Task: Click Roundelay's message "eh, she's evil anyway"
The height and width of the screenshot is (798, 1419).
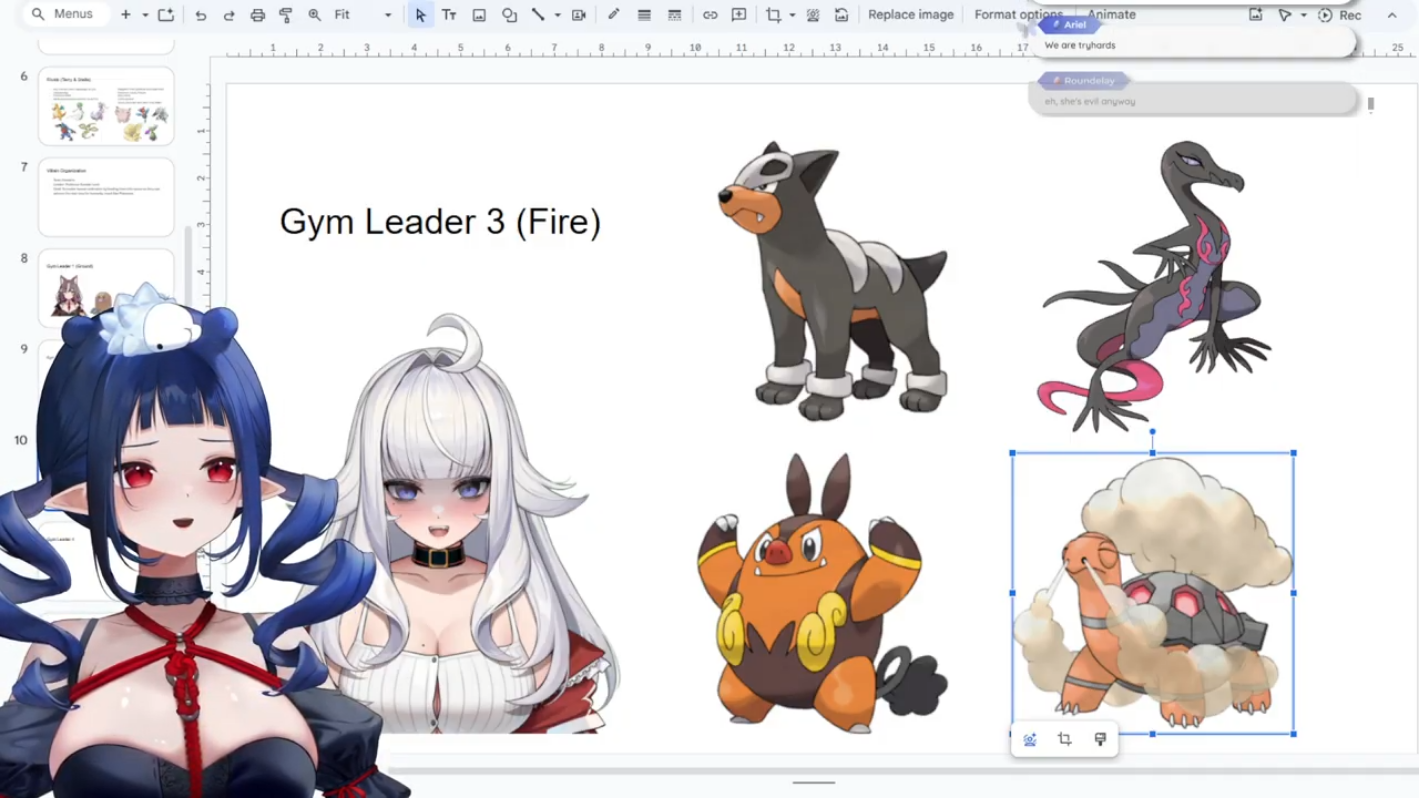Action: [1090, 101]
